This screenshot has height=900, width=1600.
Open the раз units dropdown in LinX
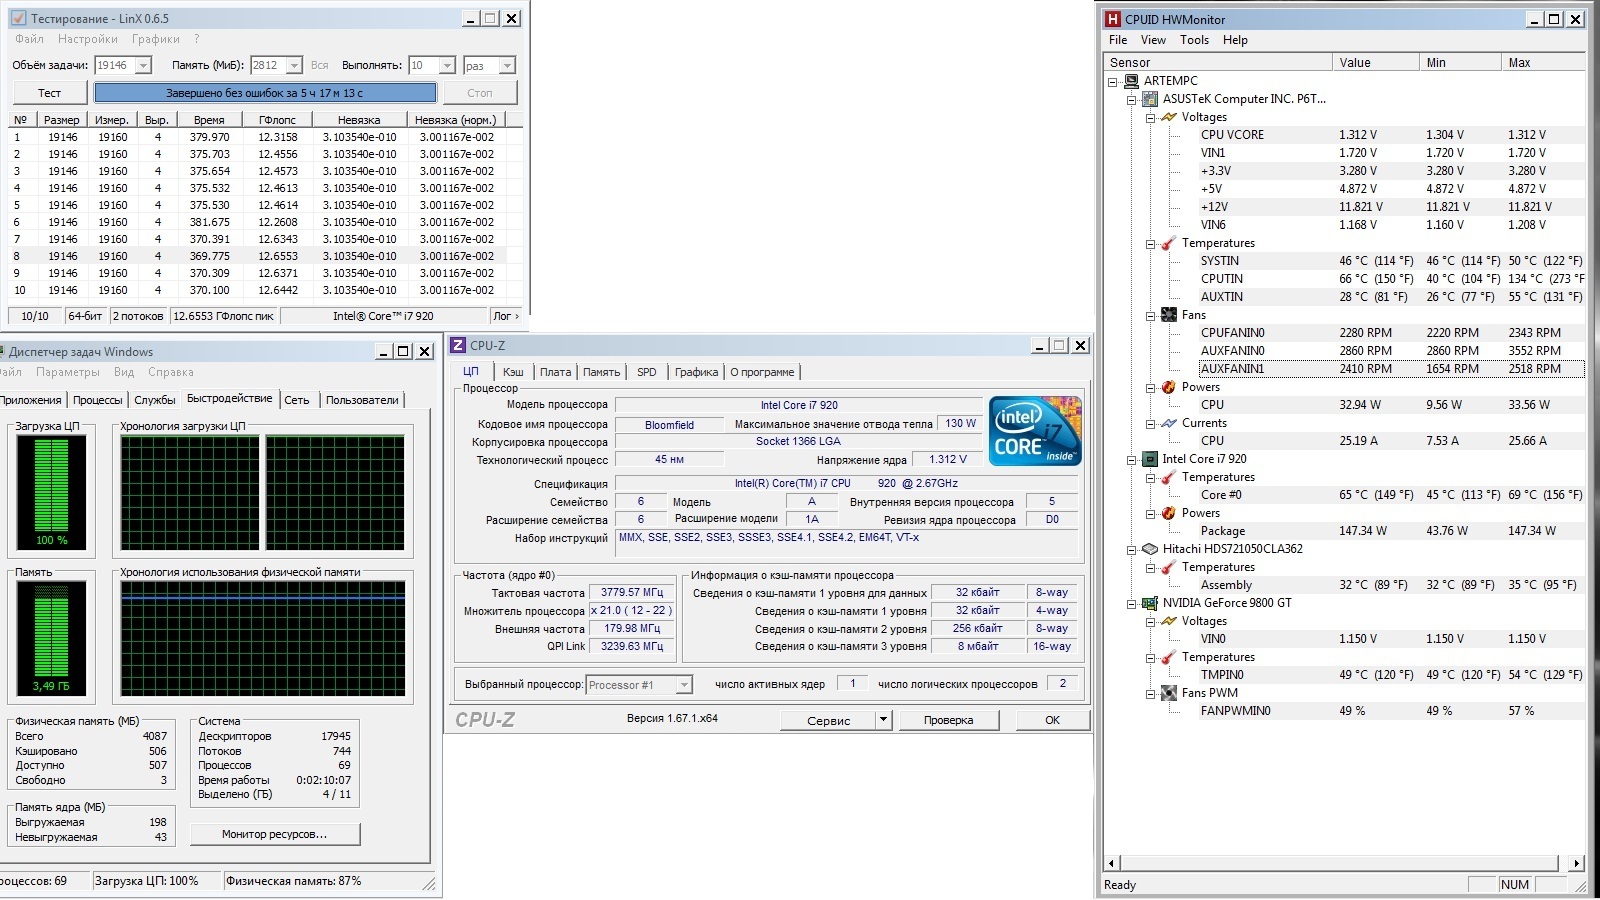click(x=507, y=65)
